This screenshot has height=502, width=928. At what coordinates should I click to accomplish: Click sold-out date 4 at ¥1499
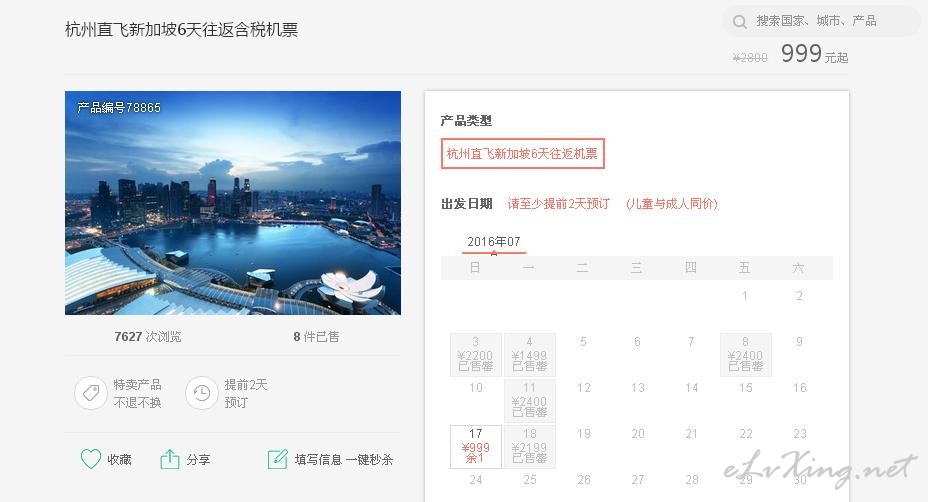coord(530,355)
